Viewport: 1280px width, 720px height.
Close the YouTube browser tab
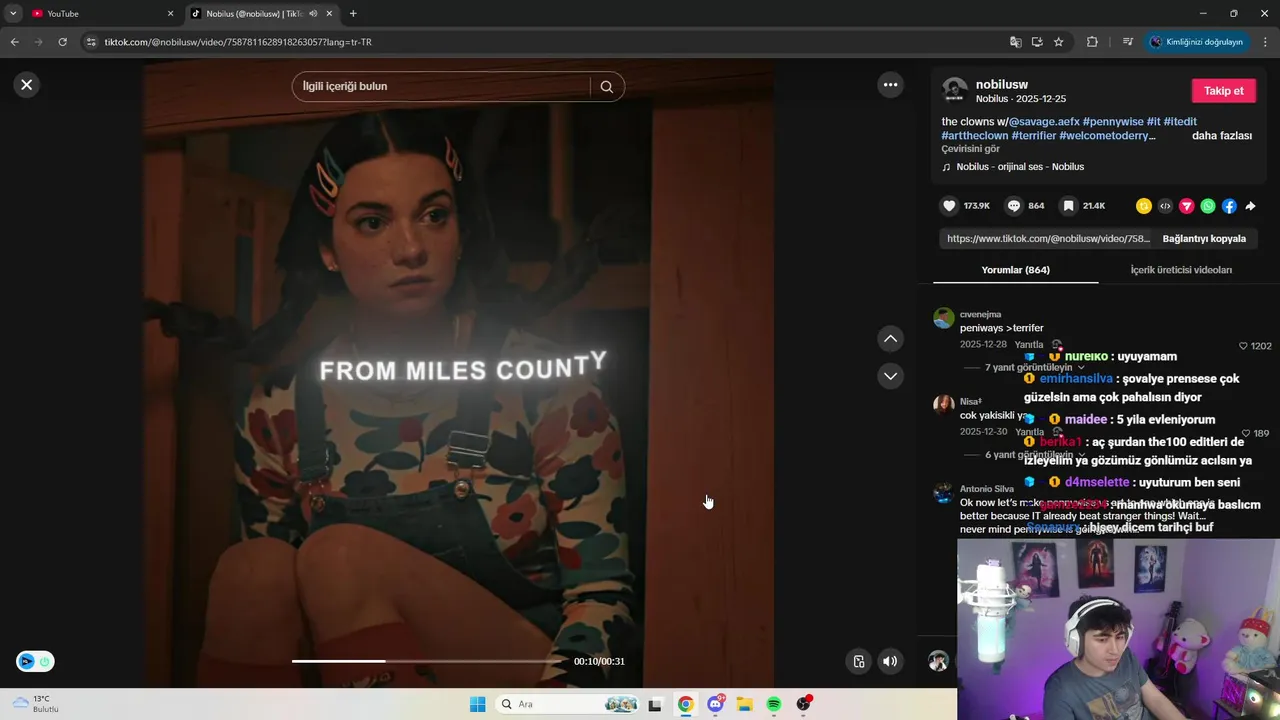tap(170, 14)
